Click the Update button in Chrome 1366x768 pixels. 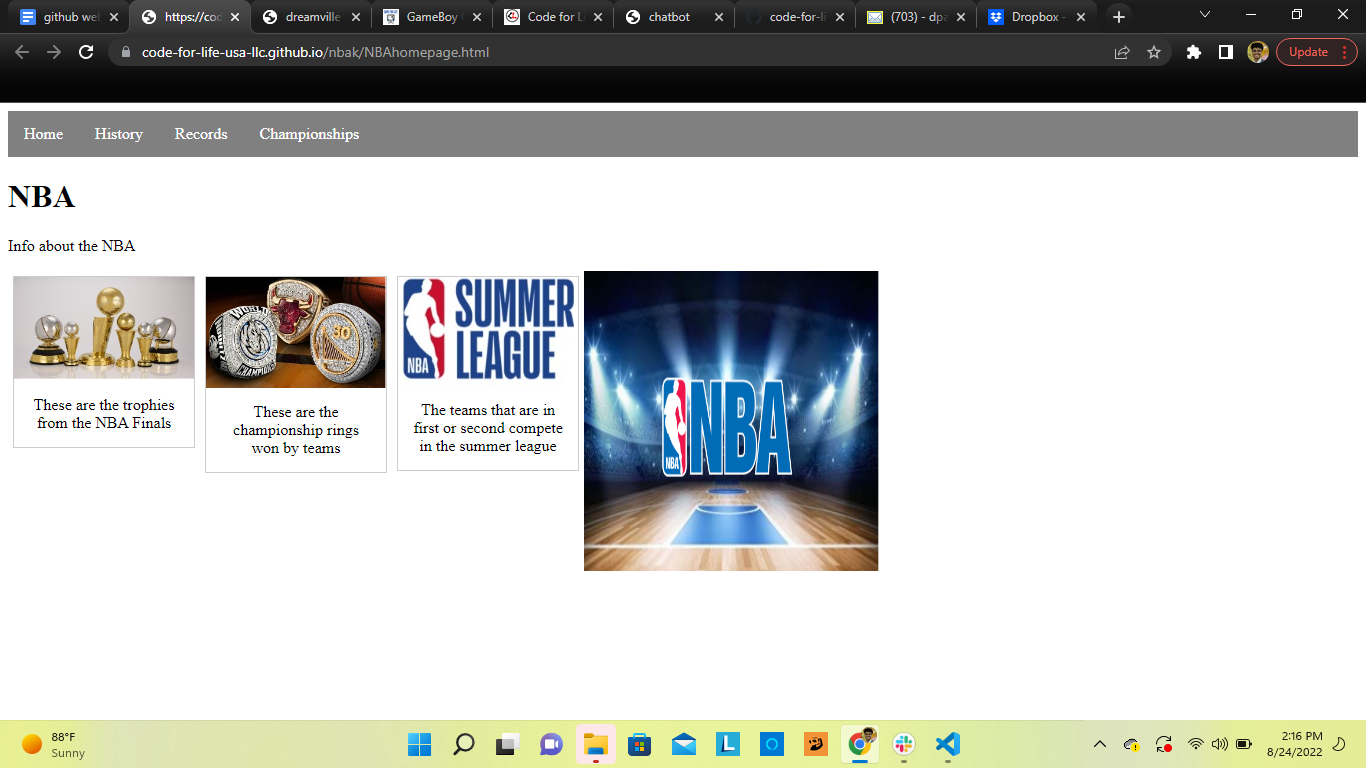point(1317,52)
